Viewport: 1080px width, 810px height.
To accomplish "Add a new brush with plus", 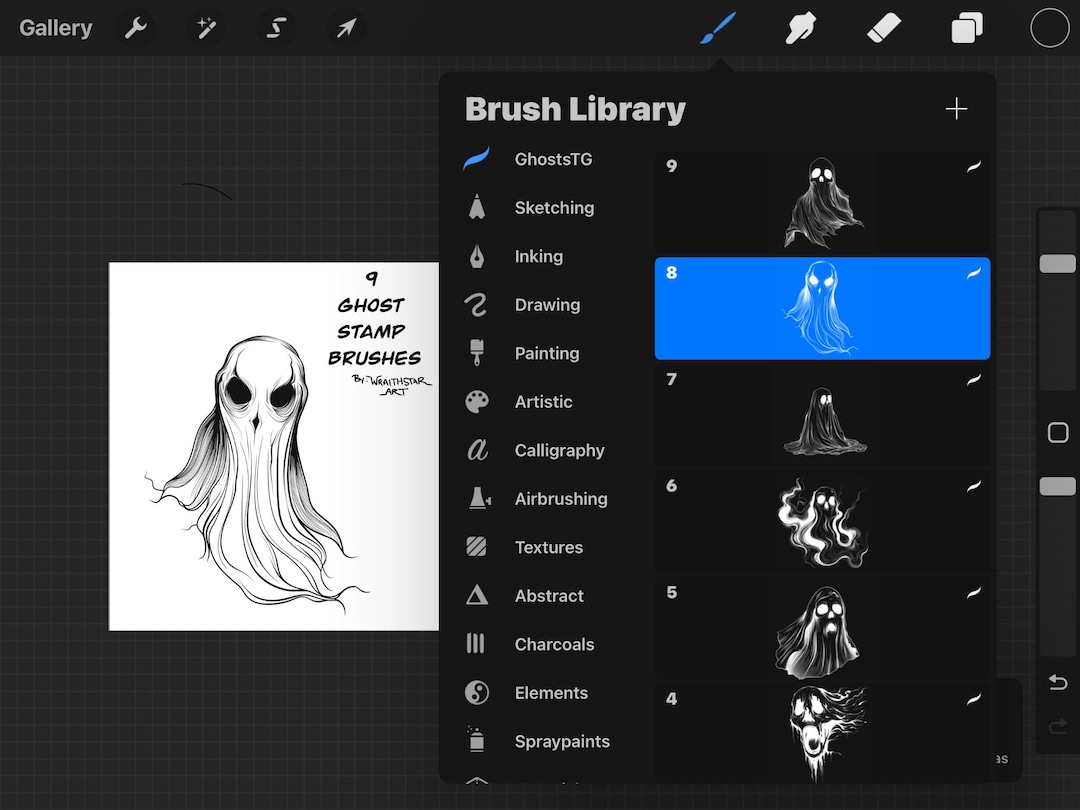I will pyautogui.click(x=956, y=109).
